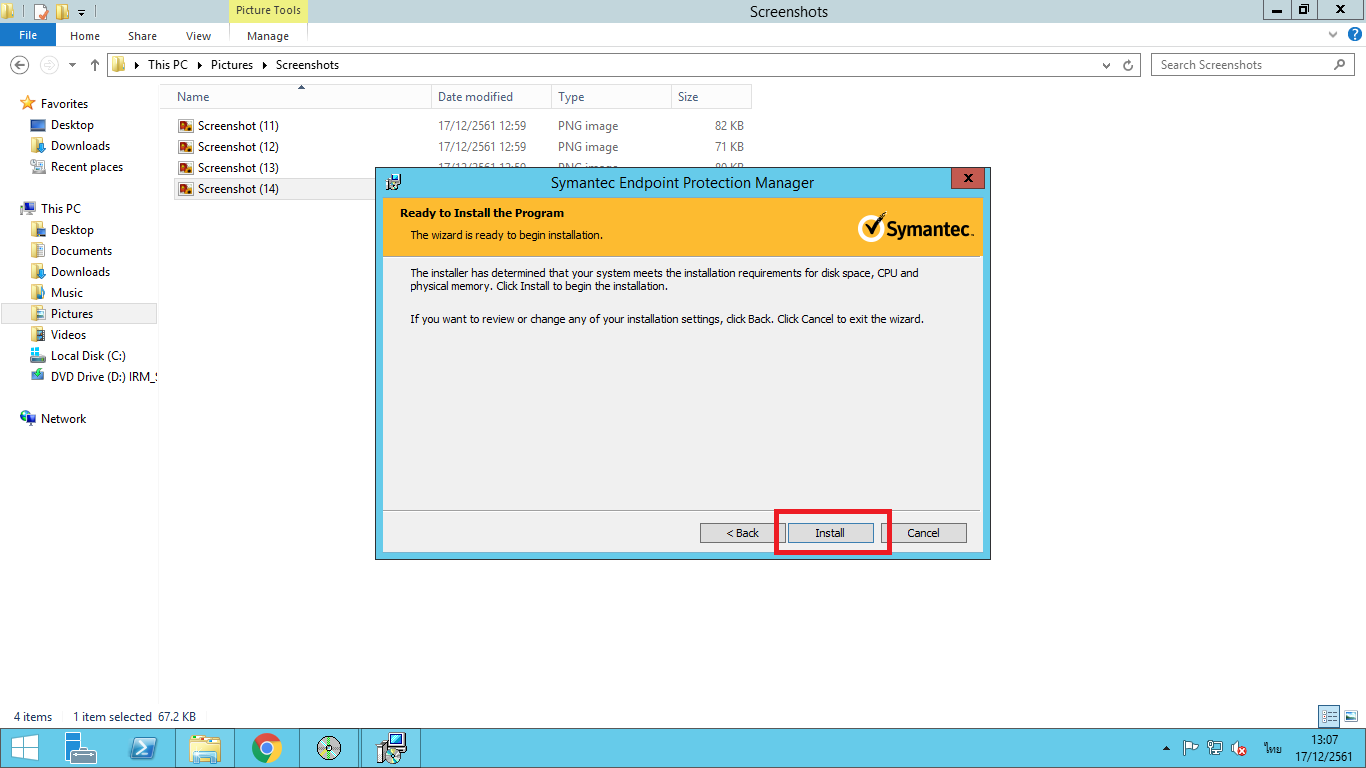The image size is (1366, 768).
Task: Click the Back button in the installer
Action: [x=743, y=533]
